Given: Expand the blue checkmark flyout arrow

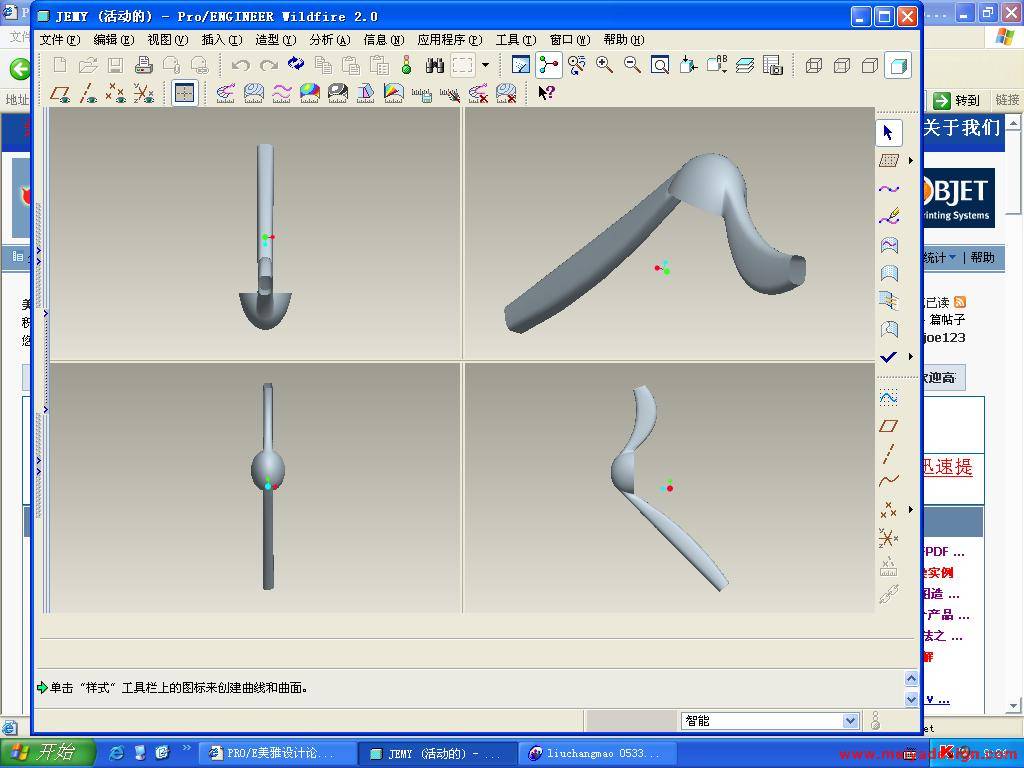Looking at the screenshot, I should pyautogui.click(x=910, y=357).
